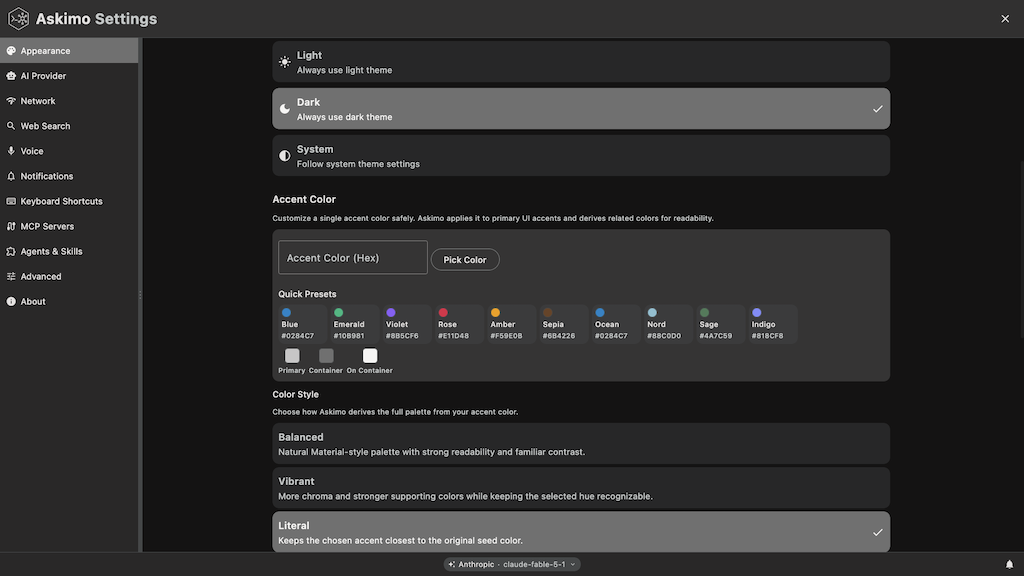
Task: Apply the Indigo preset color
Action: tap(772, 324)
